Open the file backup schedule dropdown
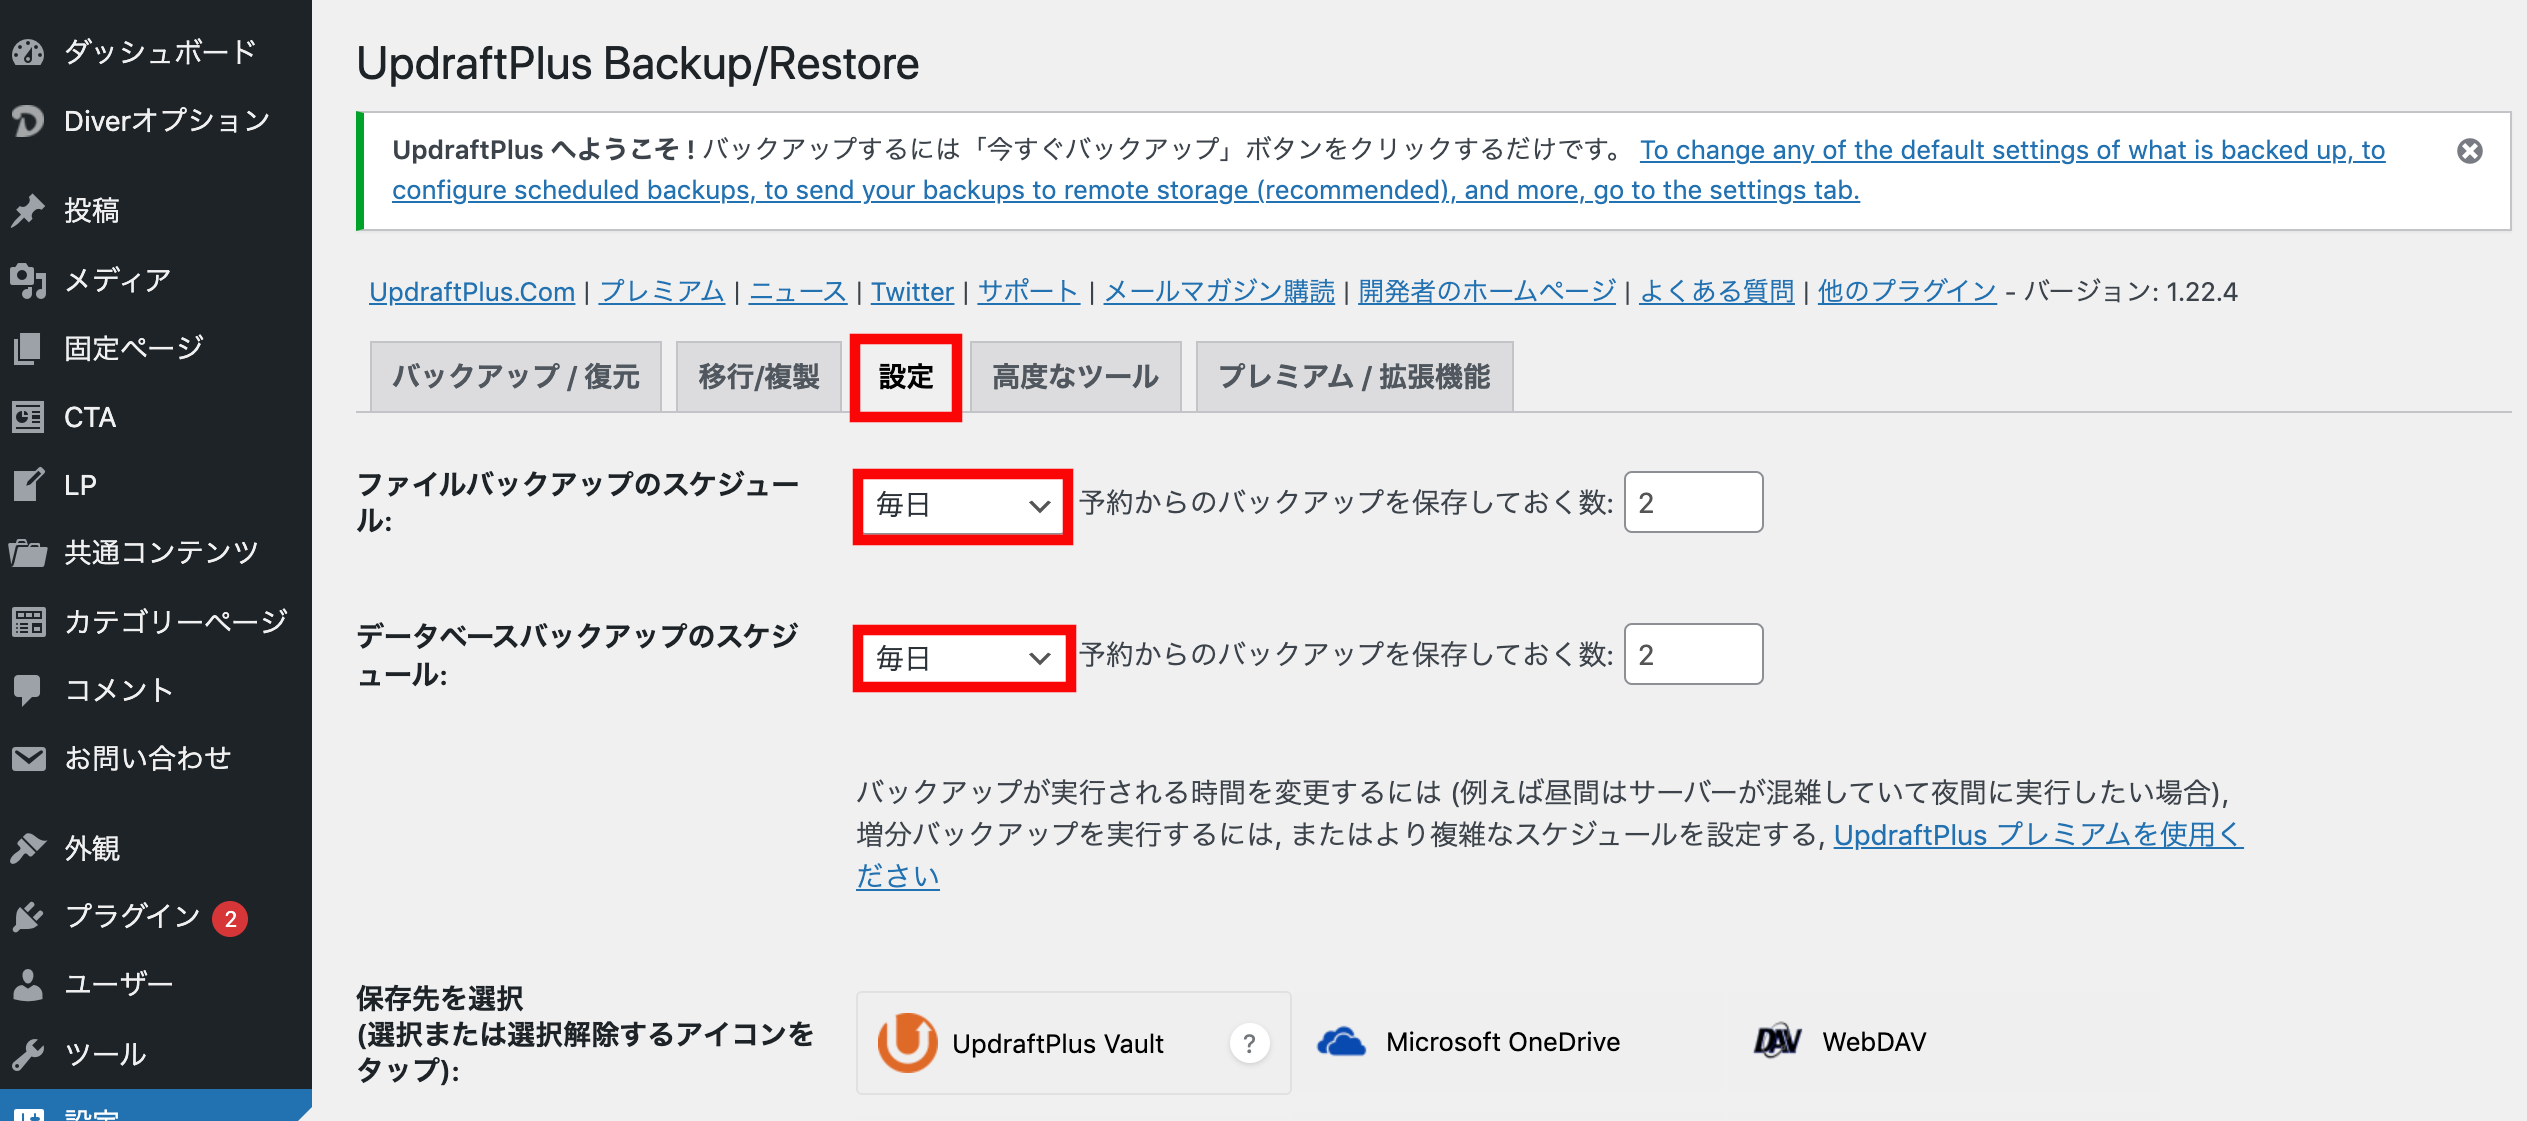The width and height of the screenshot is (2527, 1121). (x=962, y=506)
